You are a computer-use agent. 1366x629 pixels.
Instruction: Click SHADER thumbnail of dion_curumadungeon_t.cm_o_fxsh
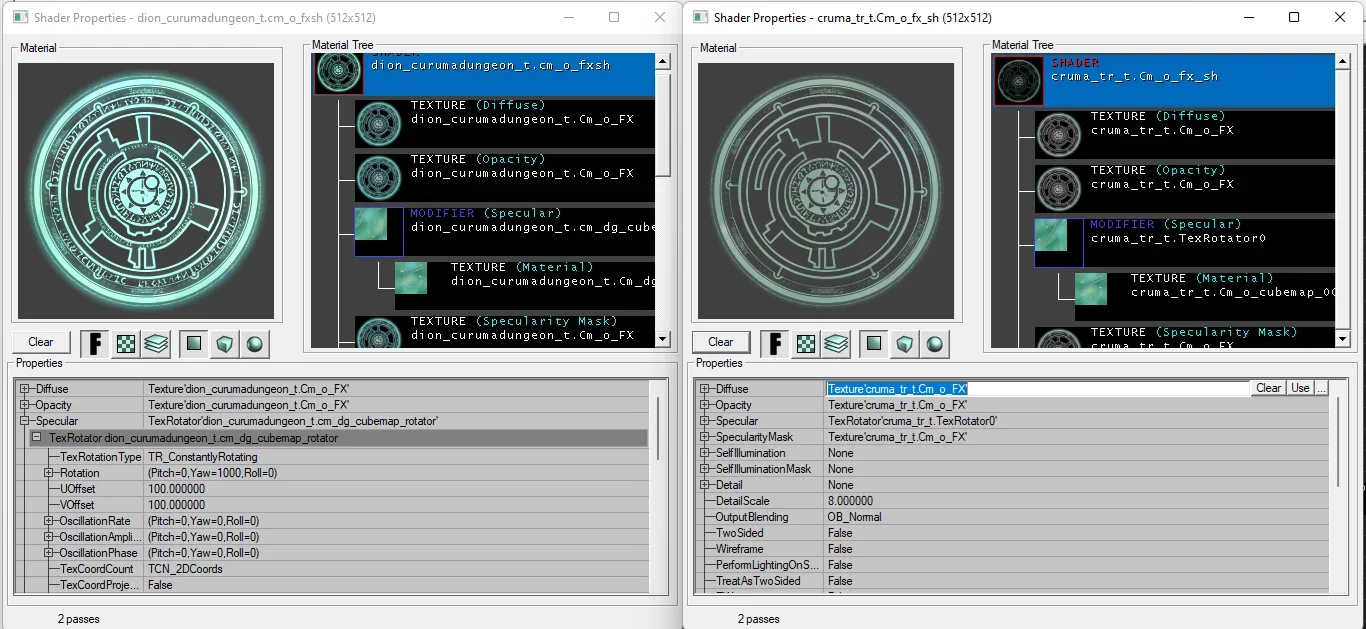pyautogui.click(x=339, y=74)
